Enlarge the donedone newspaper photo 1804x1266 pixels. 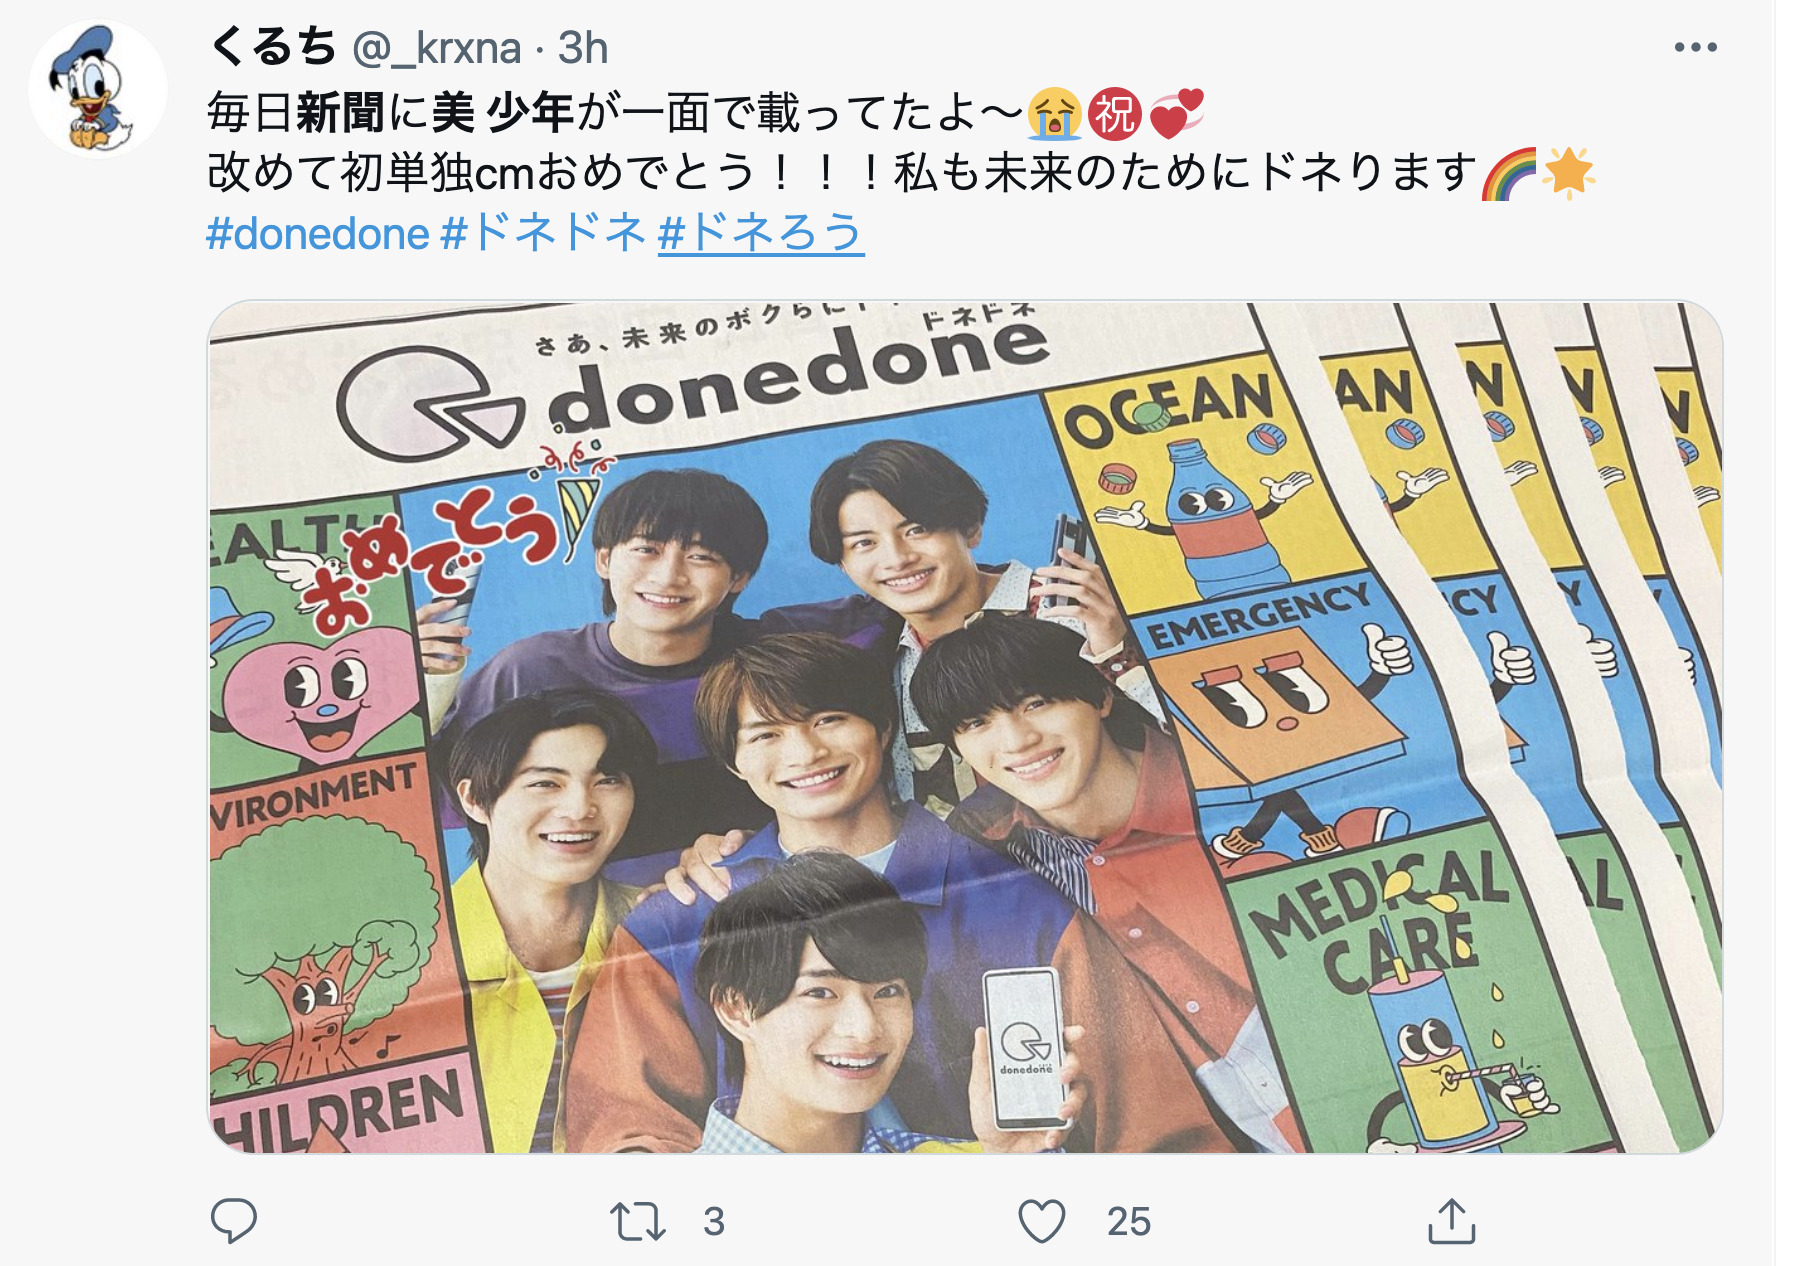965,727
